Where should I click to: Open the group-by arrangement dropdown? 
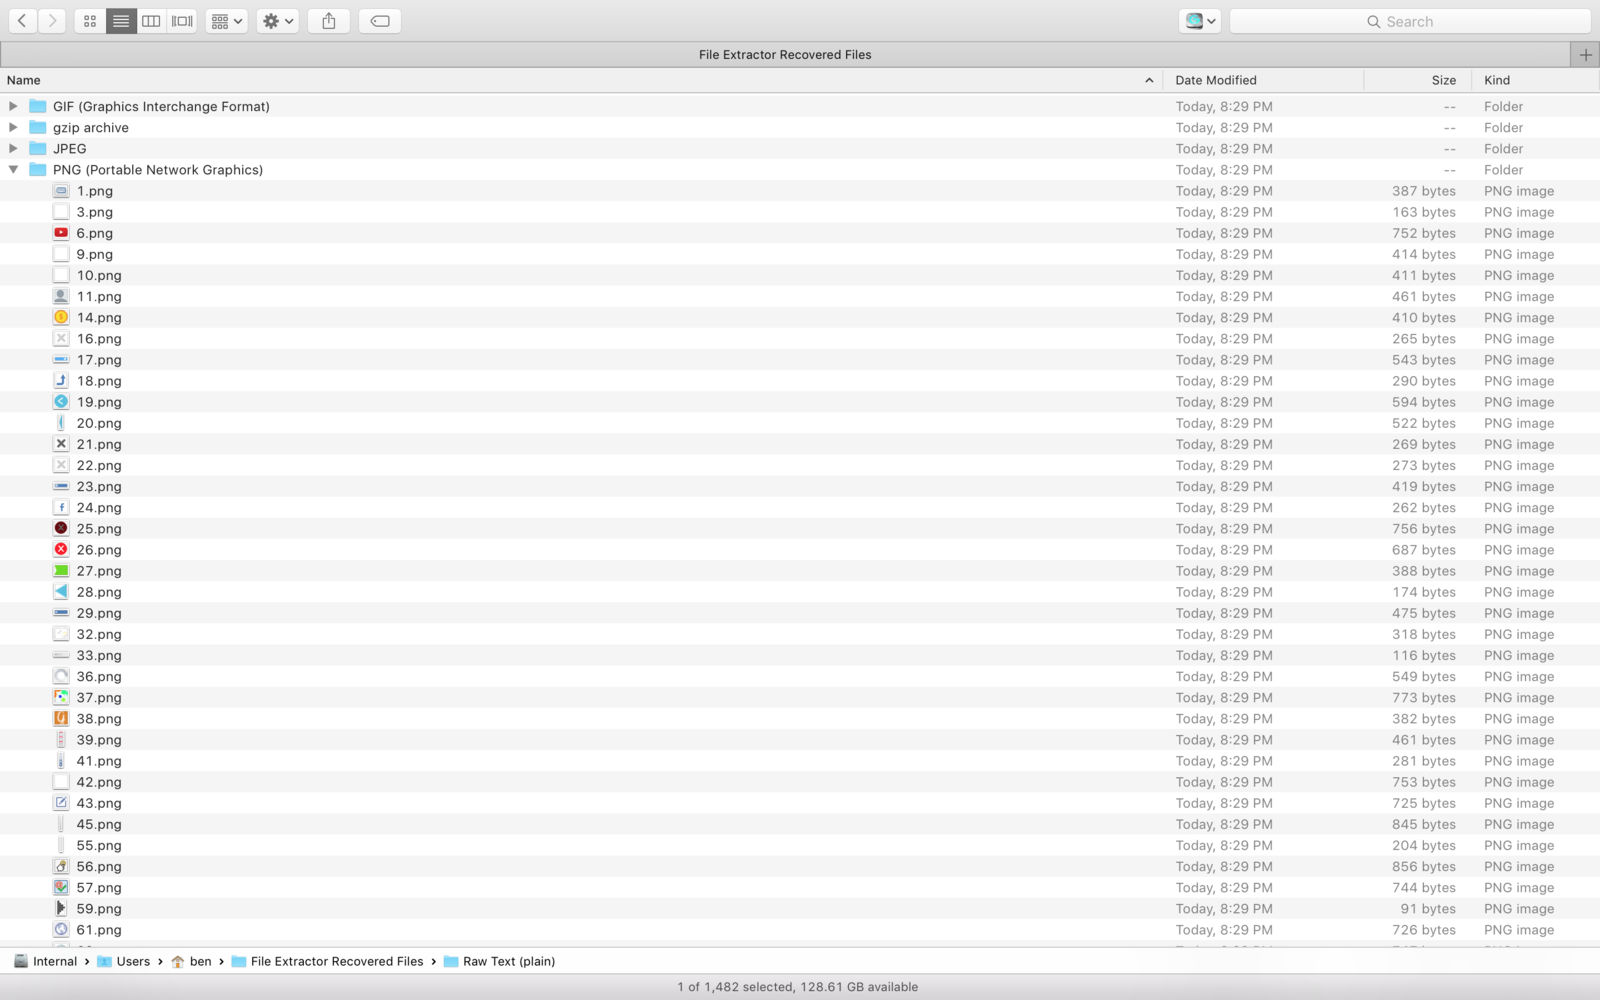[x=227, y=21]
